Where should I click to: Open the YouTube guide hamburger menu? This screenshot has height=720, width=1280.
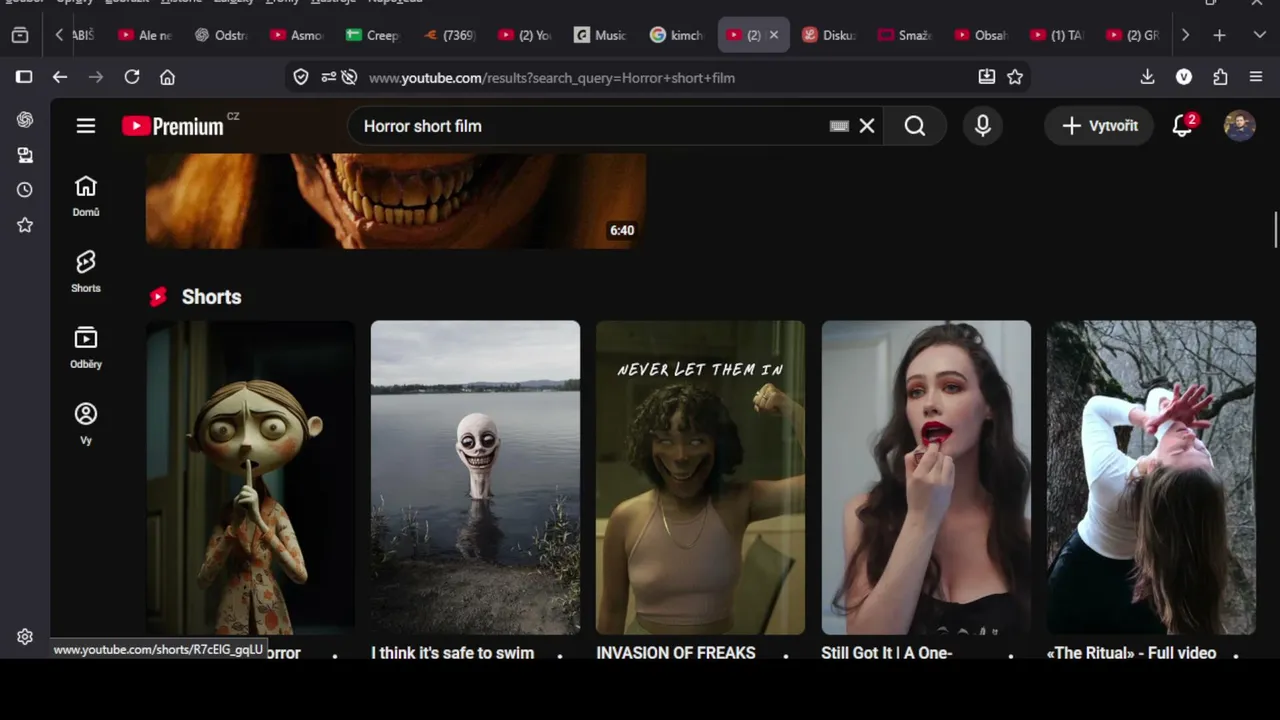pyautogui.click(x=86, y=126)
